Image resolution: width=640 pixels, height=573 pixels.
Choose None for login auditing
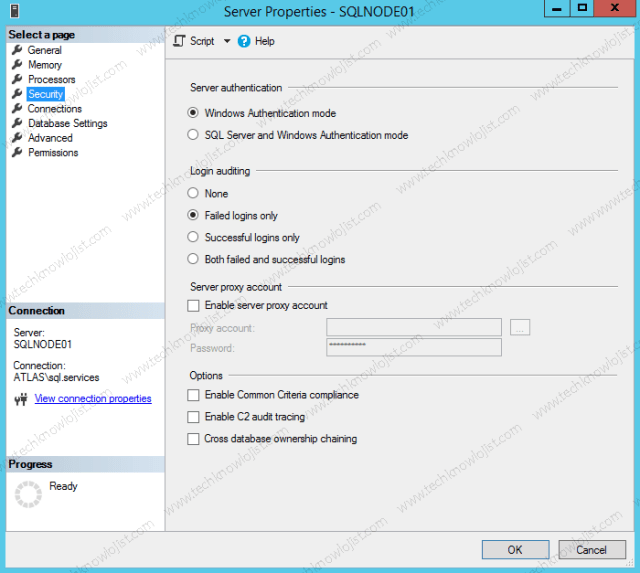(x=193, y=193)
